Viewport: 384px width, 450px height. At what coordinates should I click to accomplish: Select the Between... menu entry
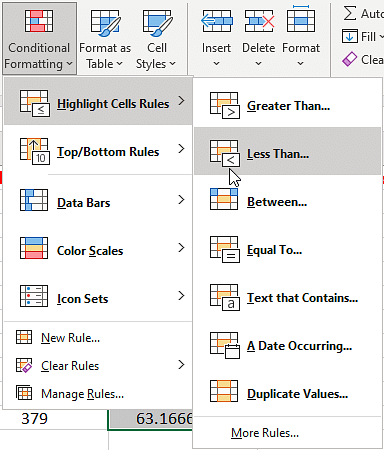pyautogui.click(x=287, y=199)
